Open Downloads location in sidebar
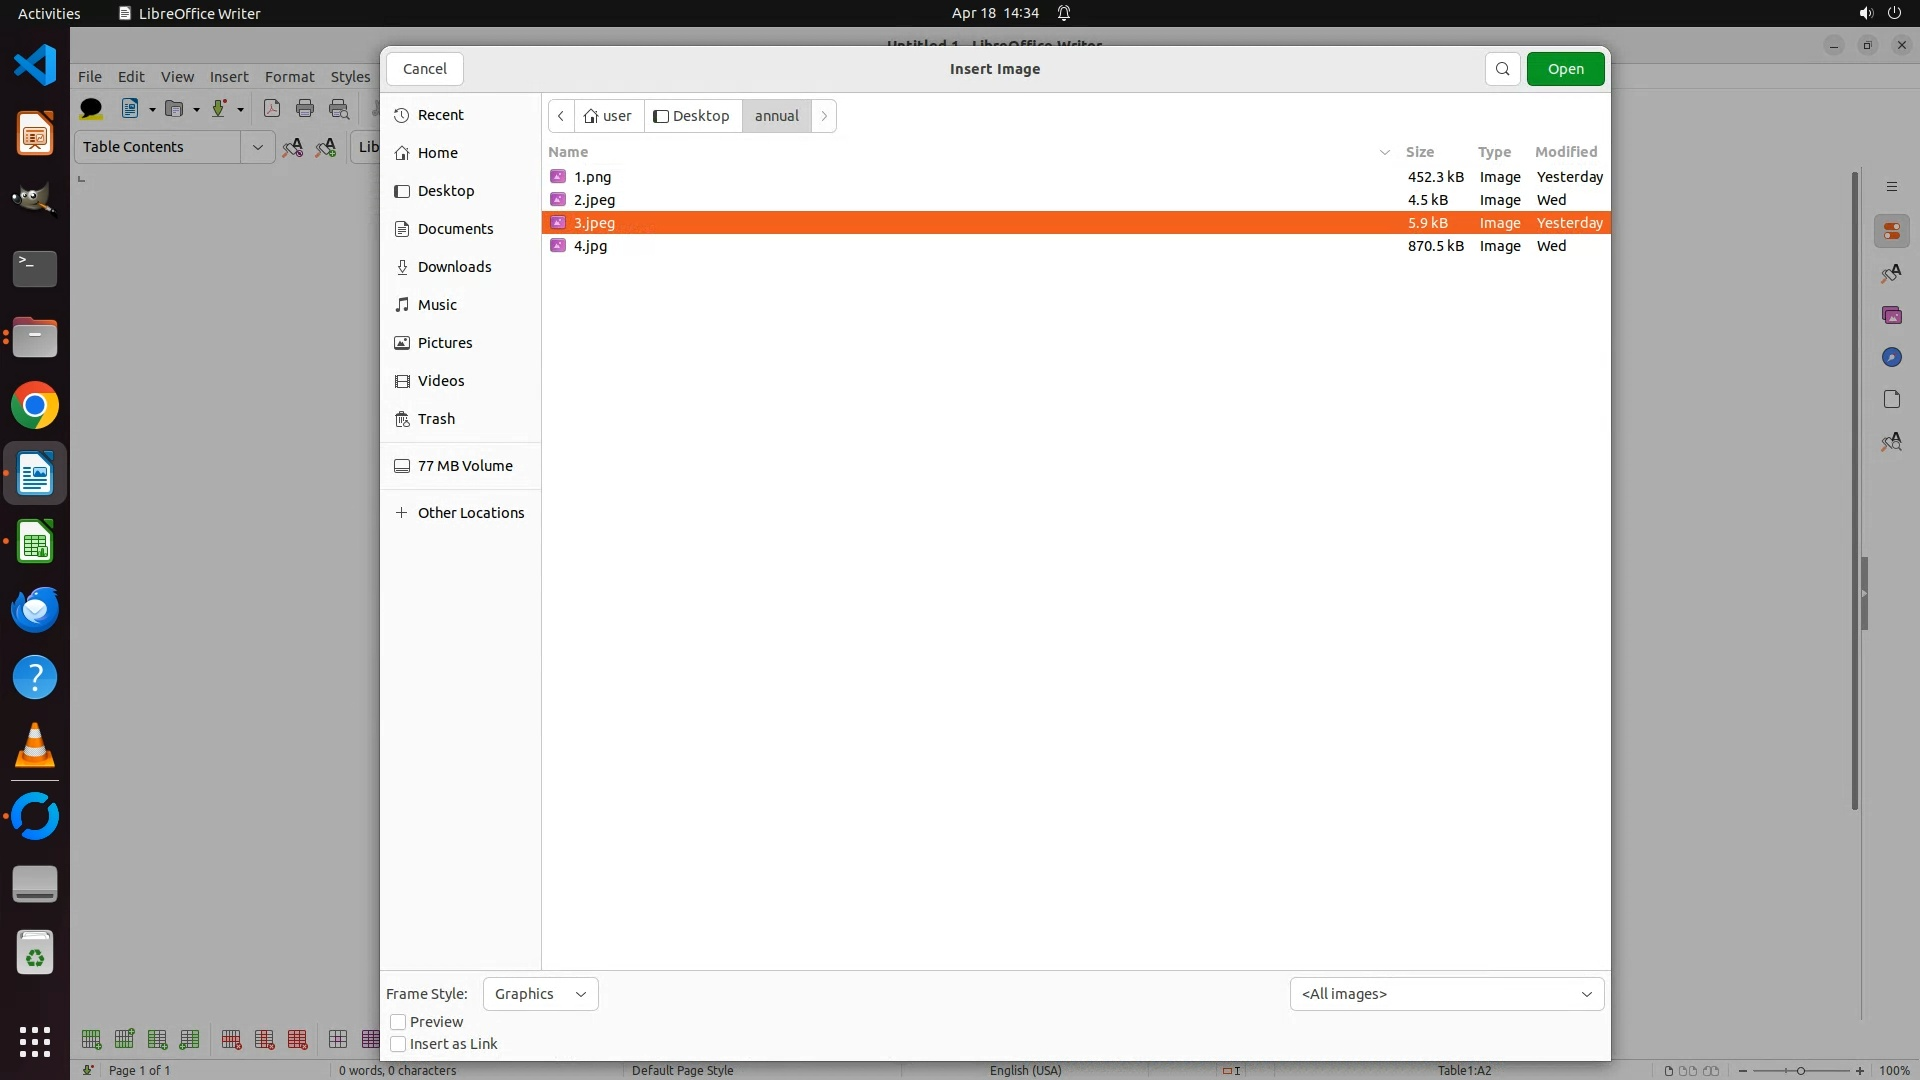The width and height of the screenshot is (1920, 1080). 454,267
